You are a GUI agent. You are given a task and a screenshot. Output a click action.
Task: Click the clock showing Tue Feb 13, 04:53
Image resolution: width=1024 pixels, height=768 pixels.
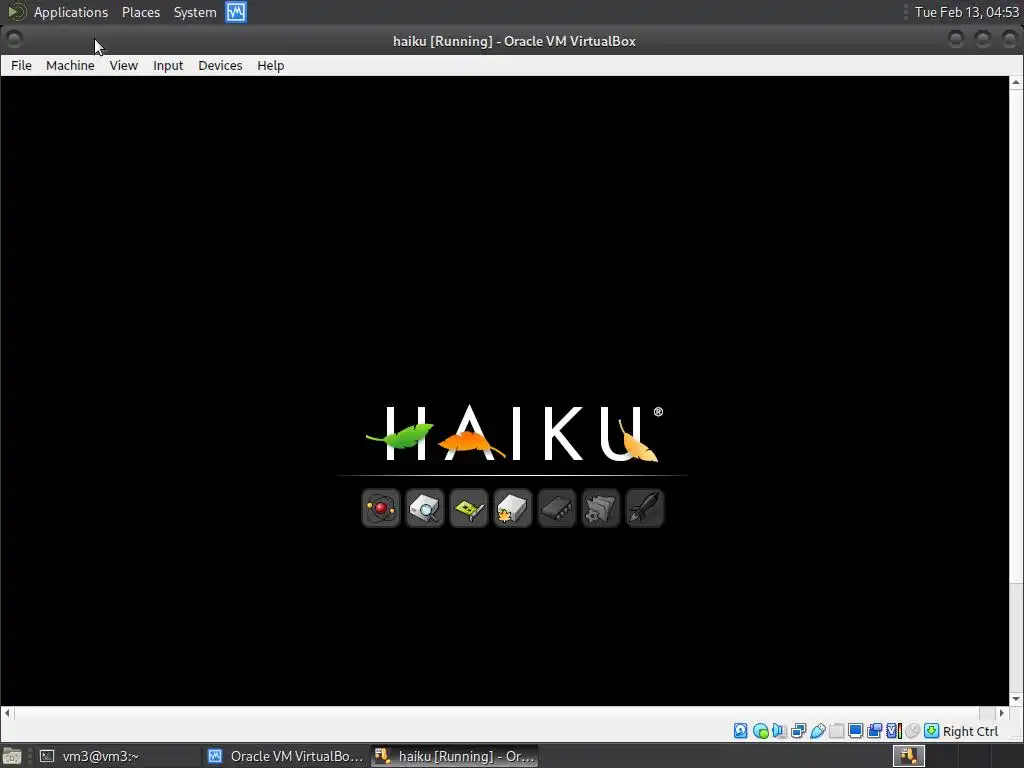point(967,12)
